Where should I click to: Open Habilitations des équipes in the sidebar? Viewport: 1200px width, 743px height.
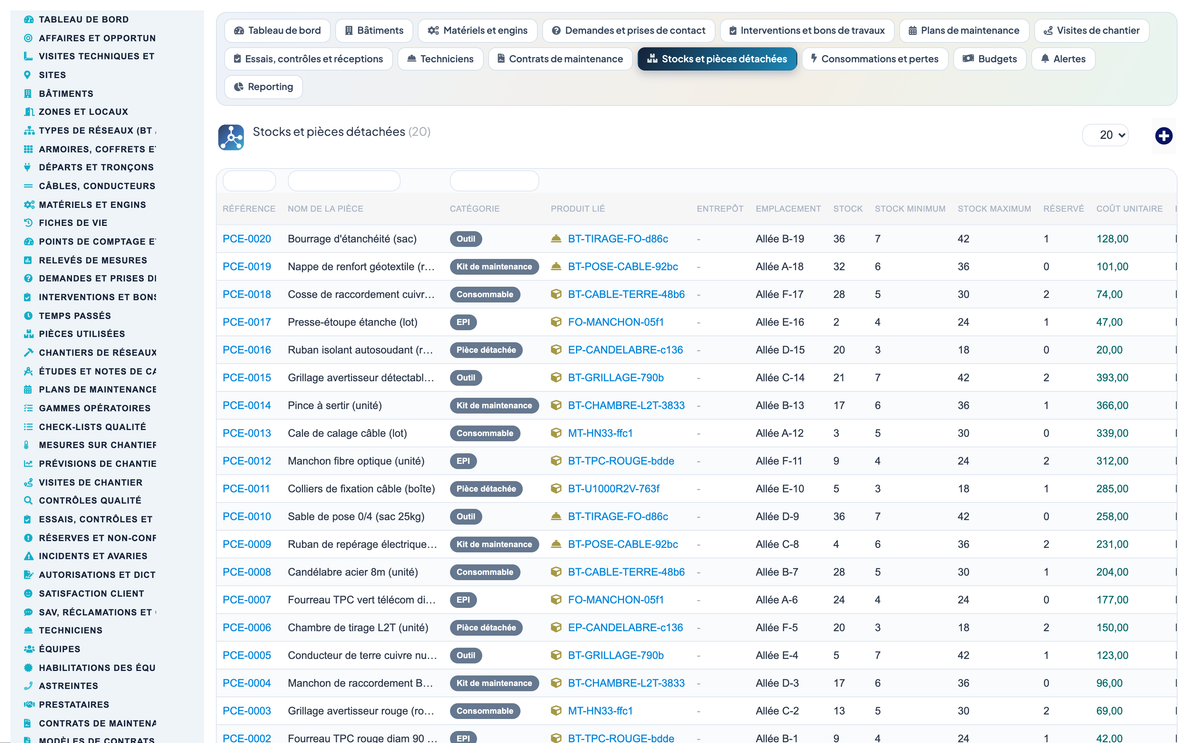point(97,667)
